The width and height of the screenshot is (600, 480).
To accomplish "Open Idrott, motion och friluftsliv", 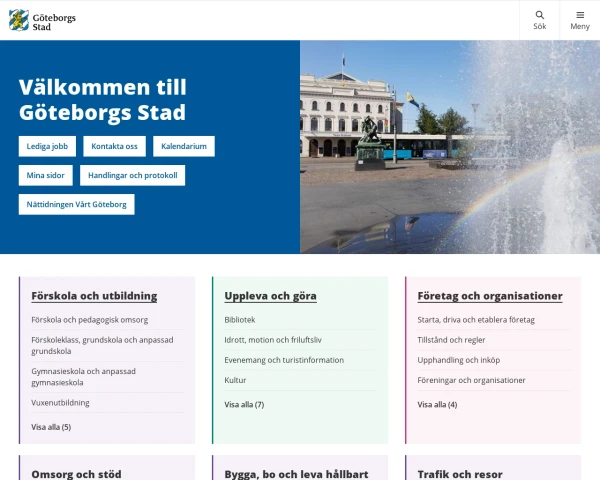I will [273, 340].
